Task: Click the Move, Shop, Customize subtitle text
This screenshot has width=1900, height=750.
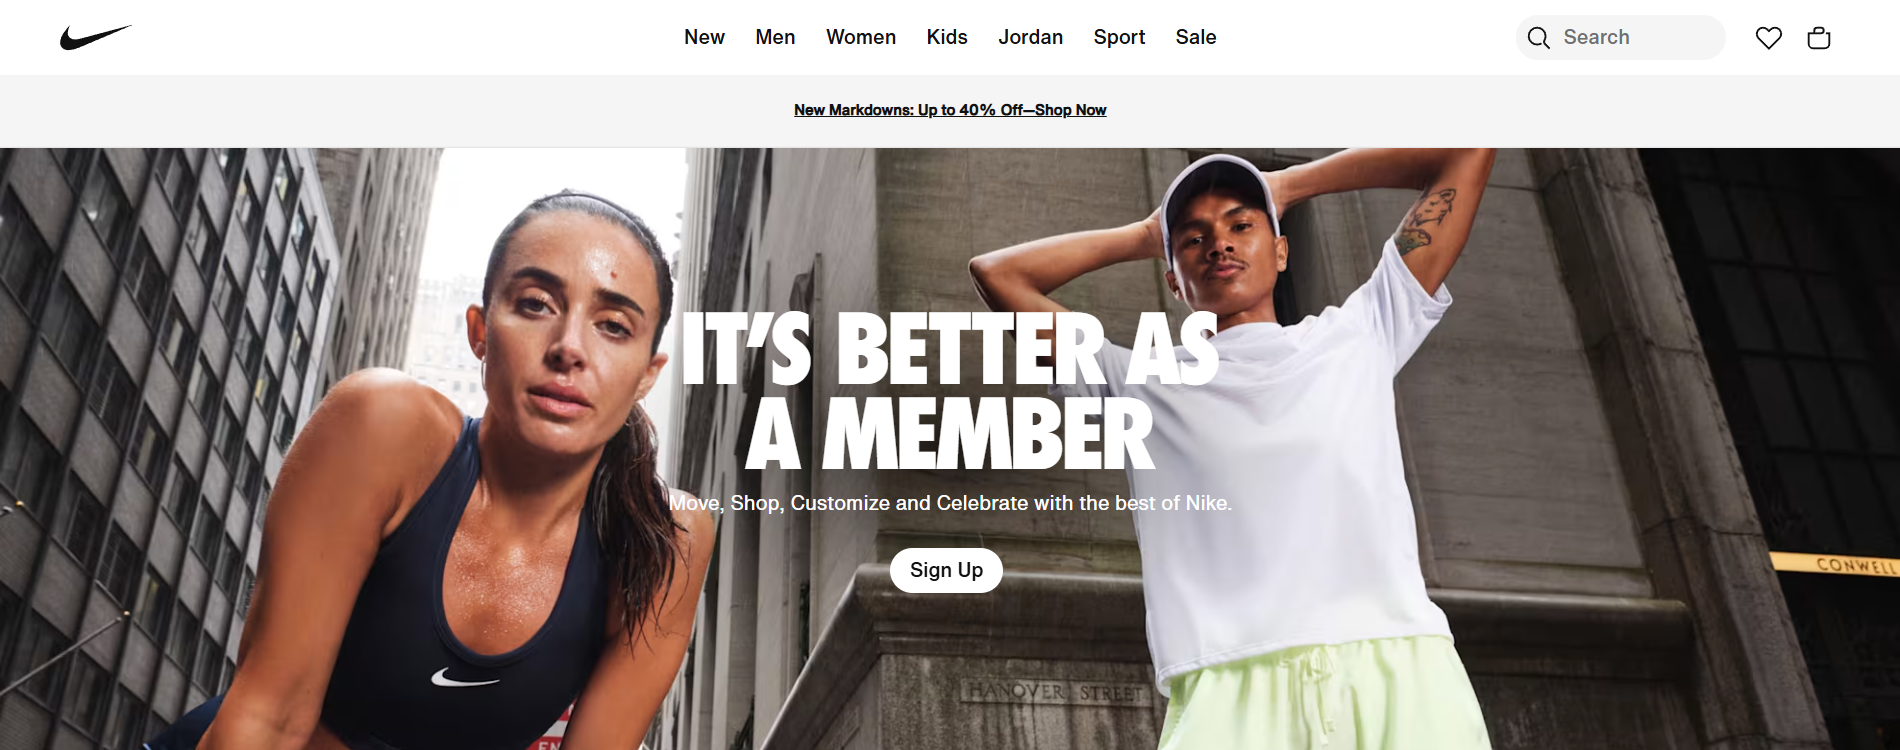Action: (x=950, y=503)
